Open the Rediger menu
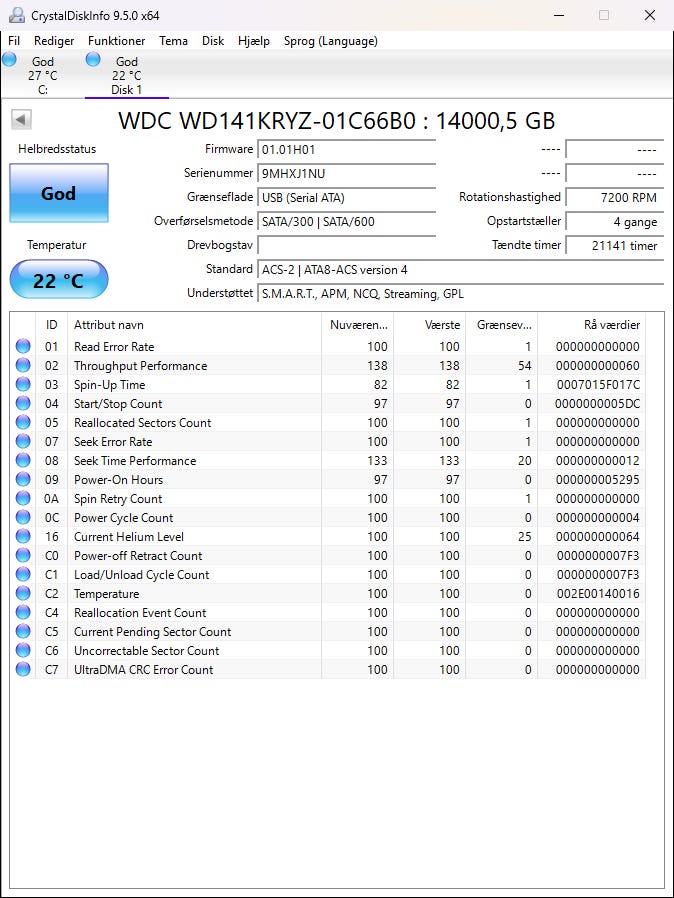 tap(54, 41)
